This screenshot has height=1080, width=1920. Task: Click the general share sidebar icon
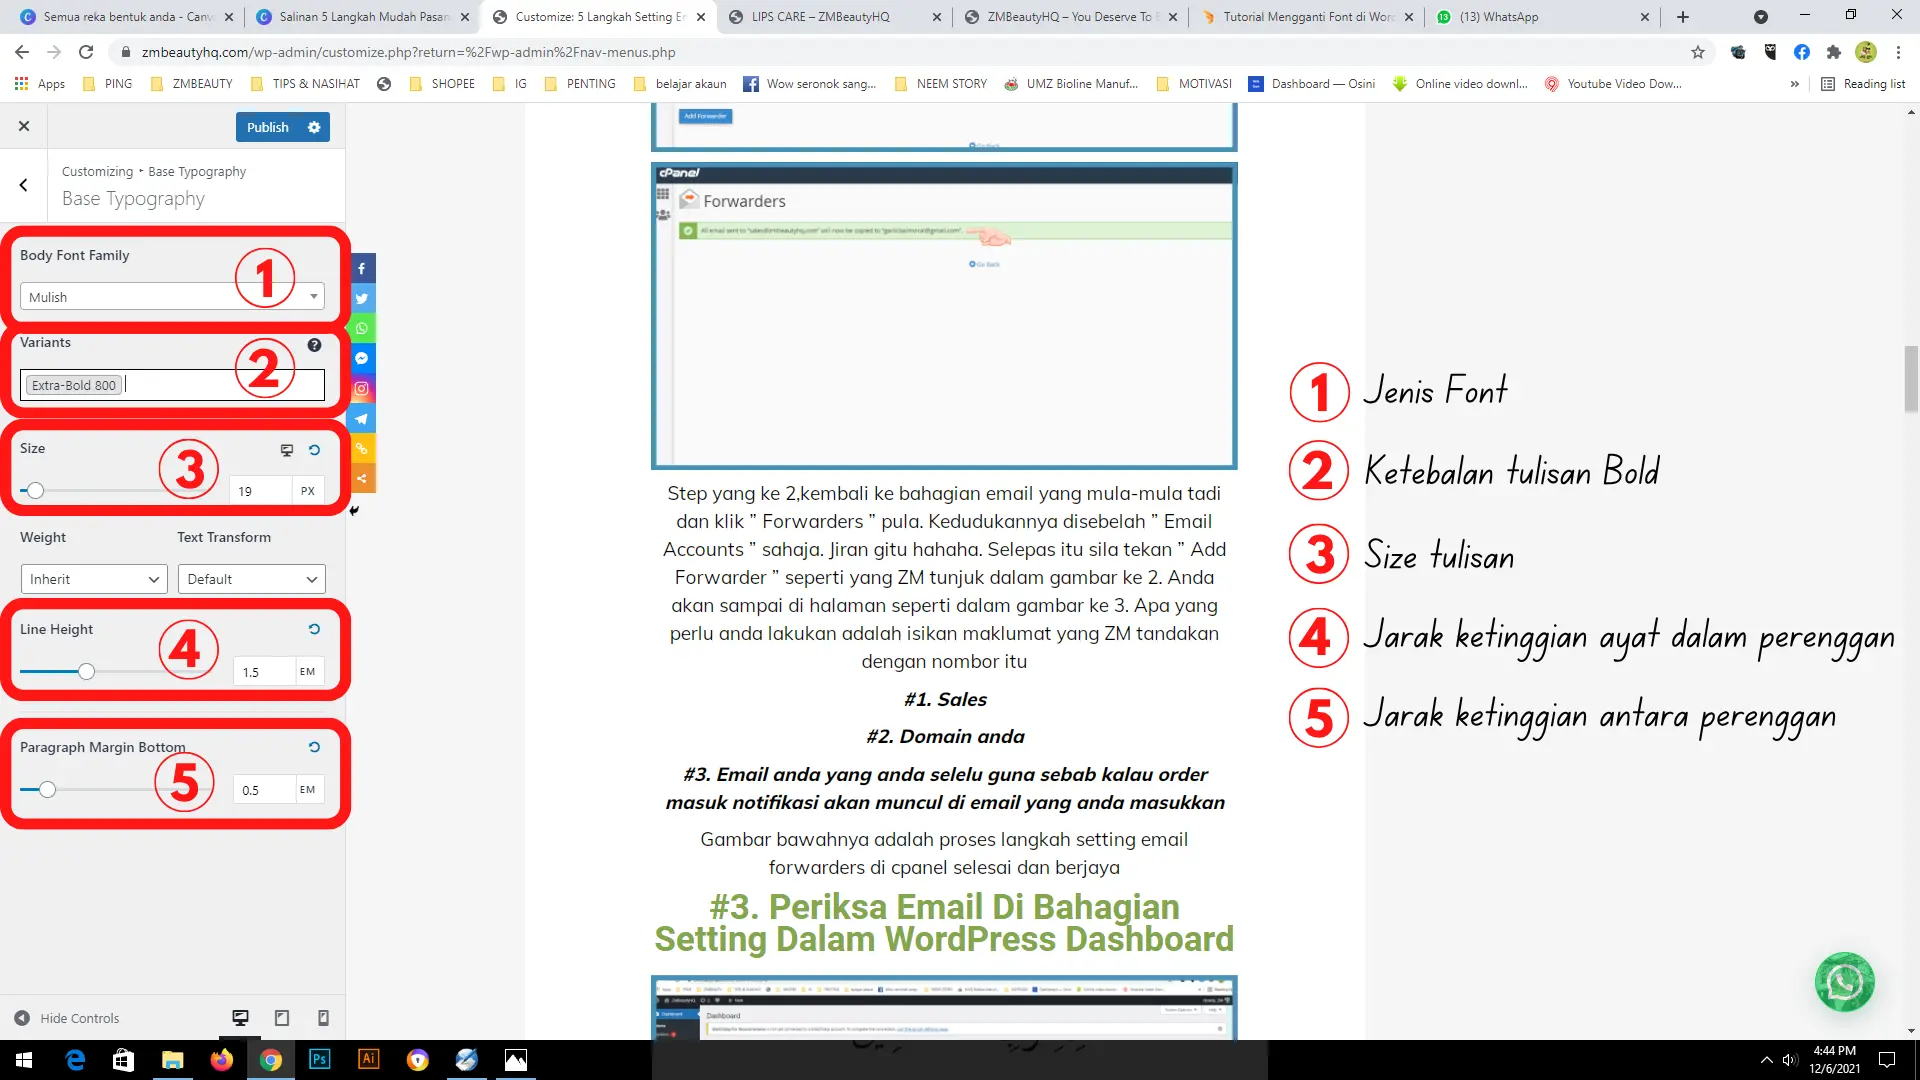pos(362,478)
